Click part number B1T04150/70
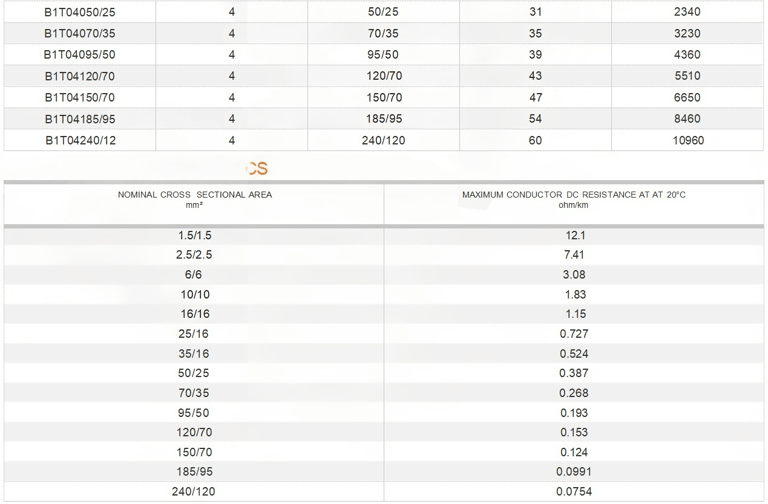 pyautogui.click(x=80, y=97)
